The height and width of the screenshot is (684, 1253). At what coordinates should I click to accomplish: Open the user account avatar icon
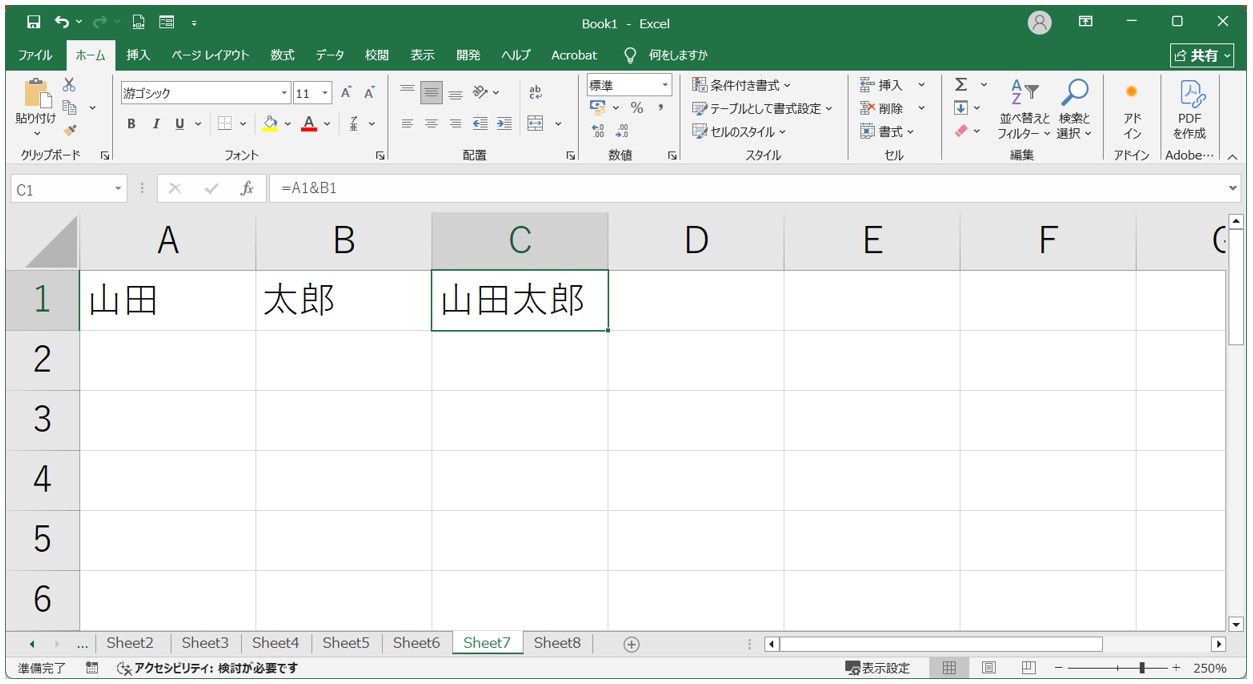(x=1040, y=22)
